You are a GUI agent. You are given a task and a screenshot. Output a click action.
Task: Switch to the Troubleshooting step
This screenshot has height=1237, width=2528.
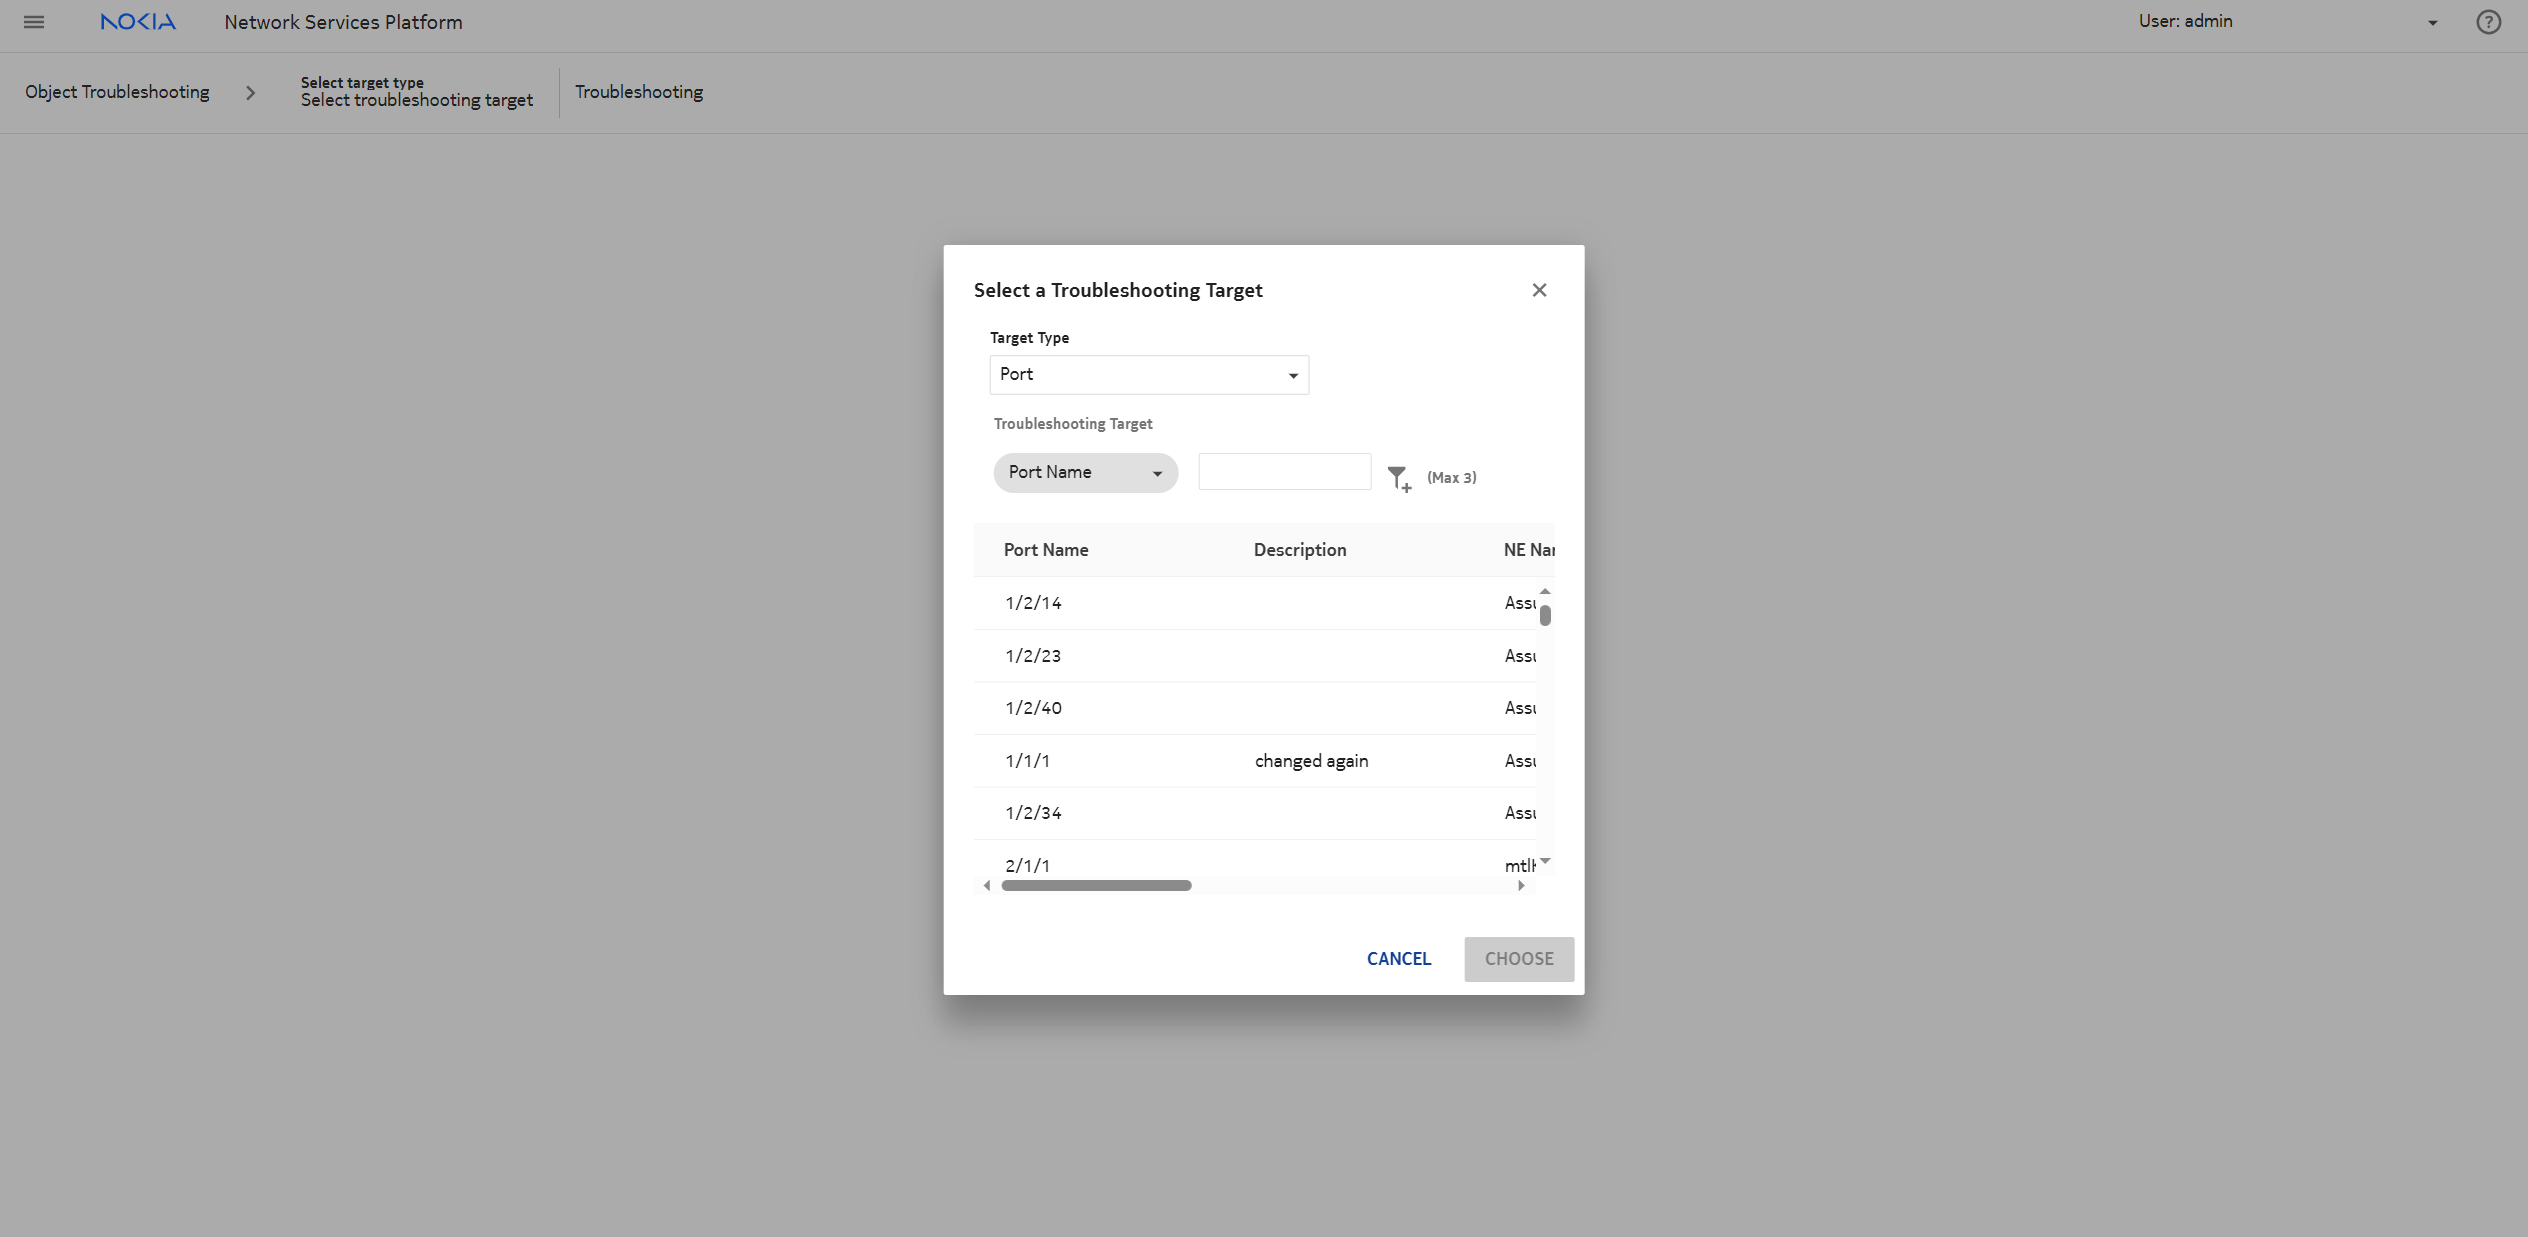638,92
